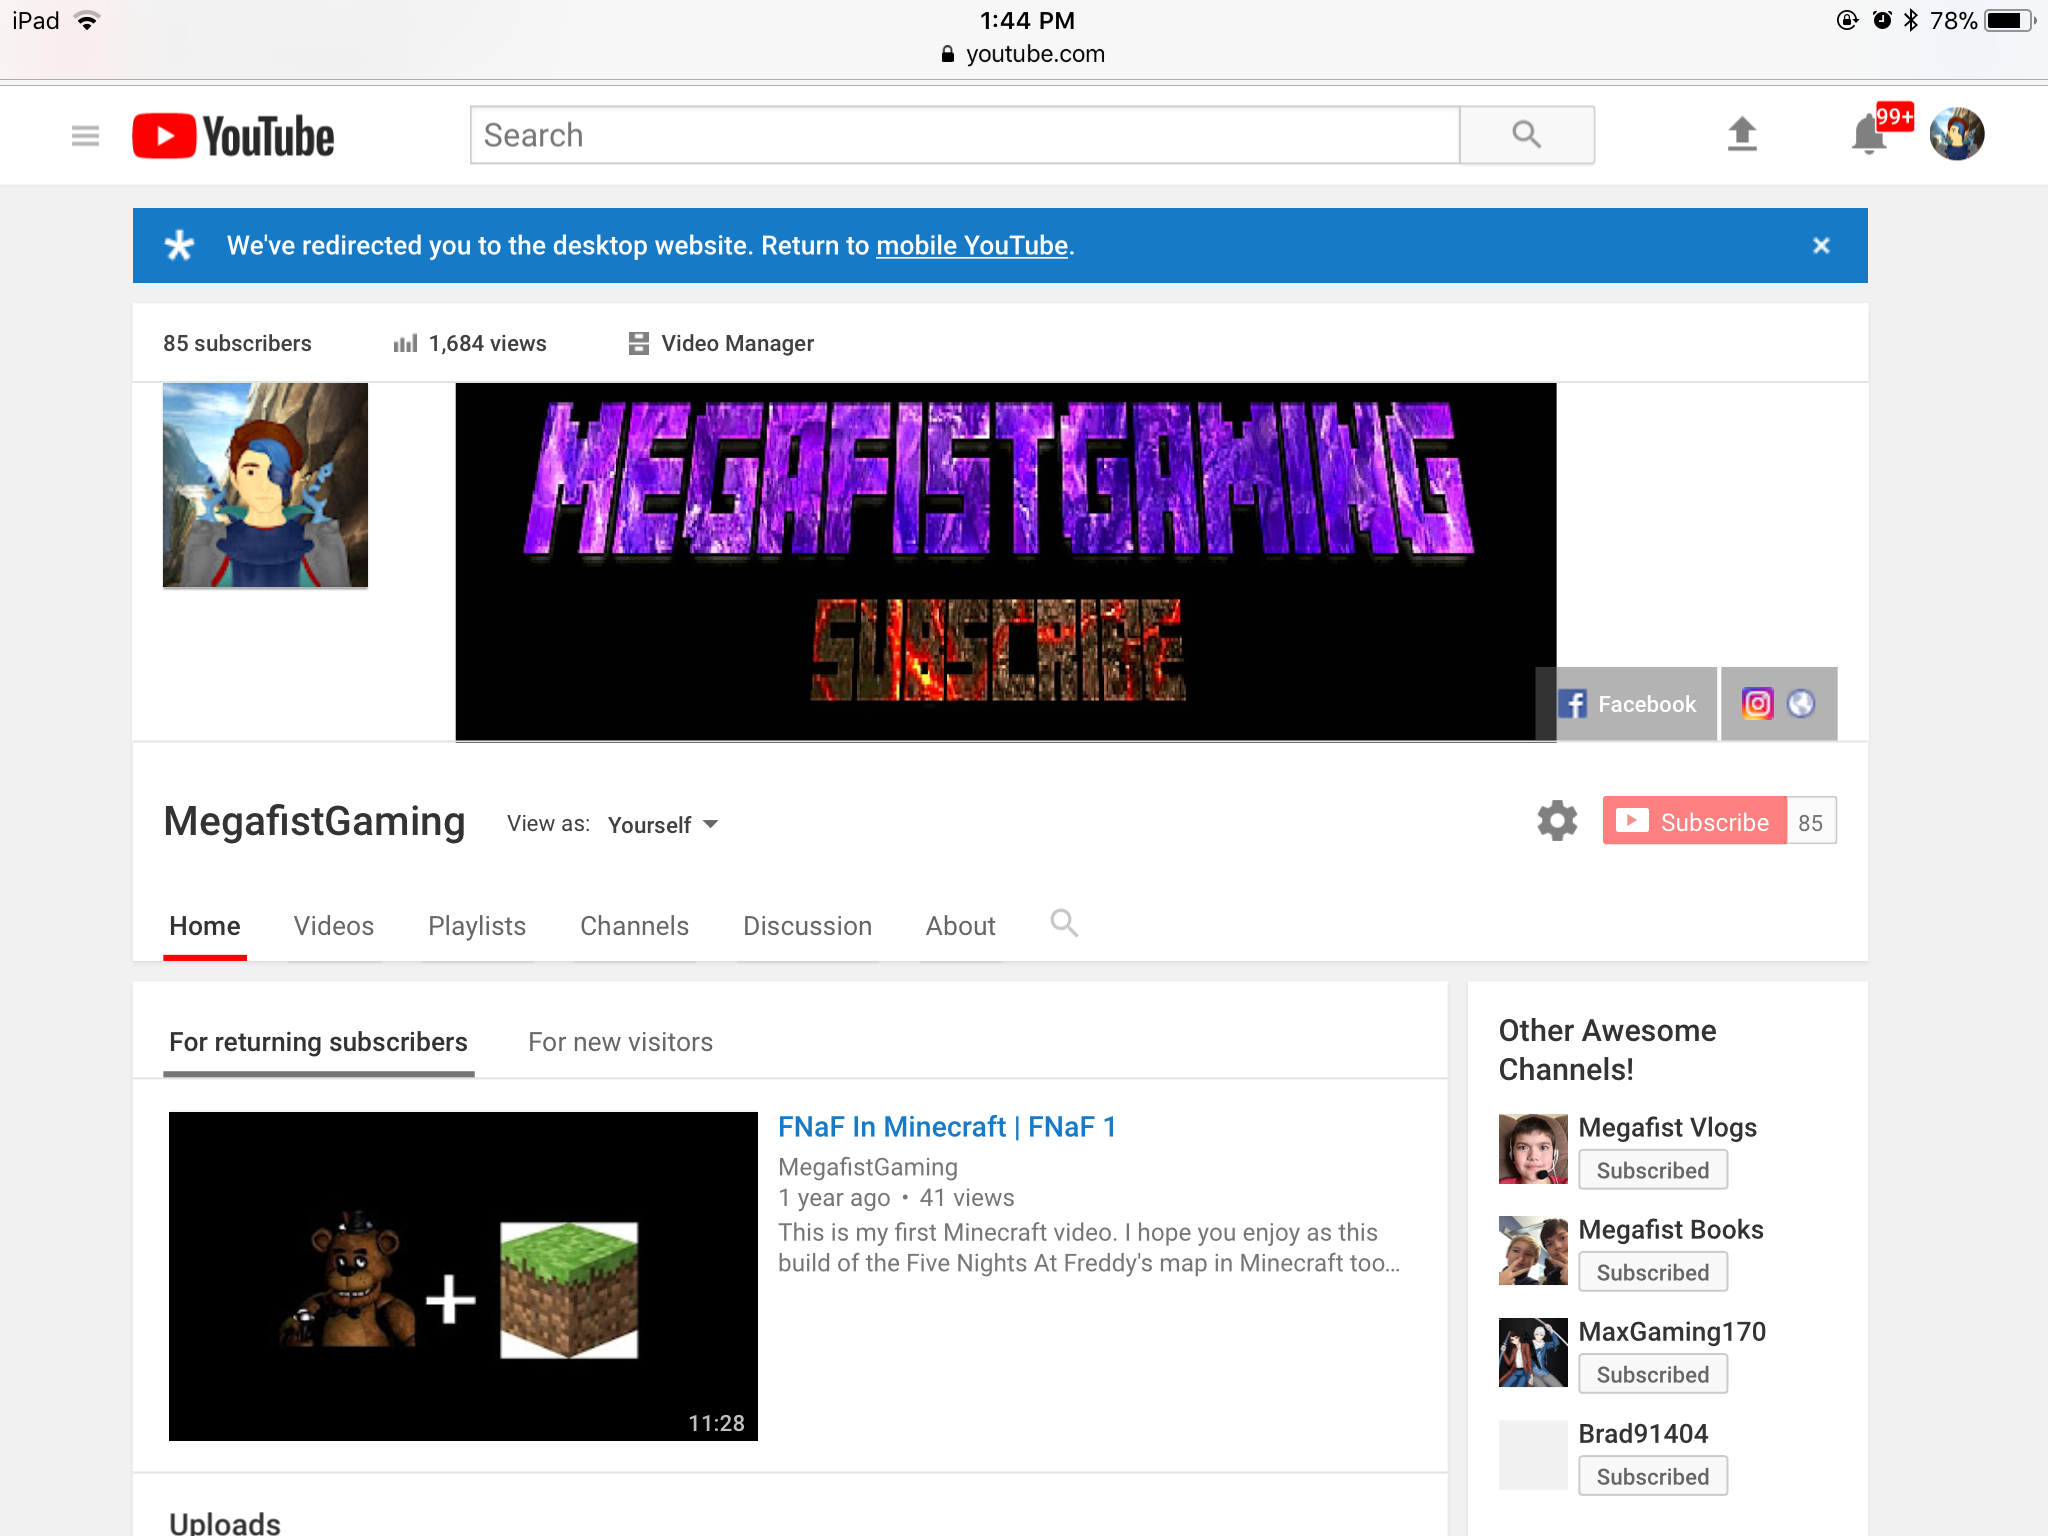This screenshot has width=2048, height=1536.
Task: Open Video Manager
Action: (721, 343)
